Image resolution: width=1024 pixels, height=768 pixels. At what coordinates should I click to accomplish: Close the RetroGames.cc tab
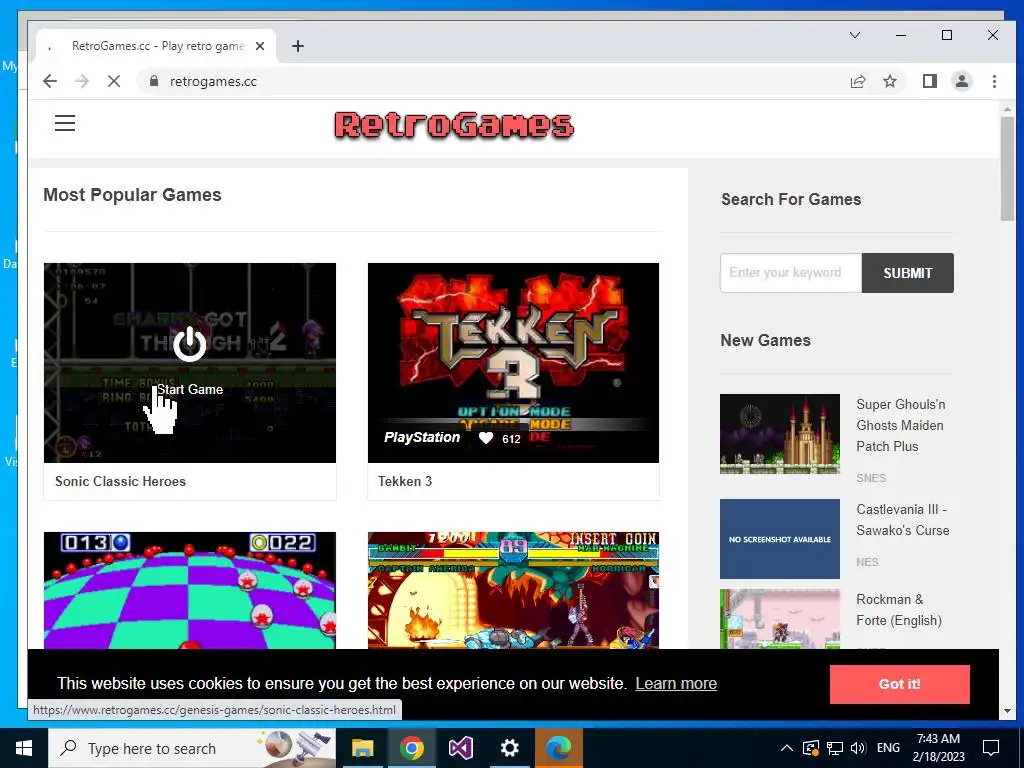pos(260,46)
